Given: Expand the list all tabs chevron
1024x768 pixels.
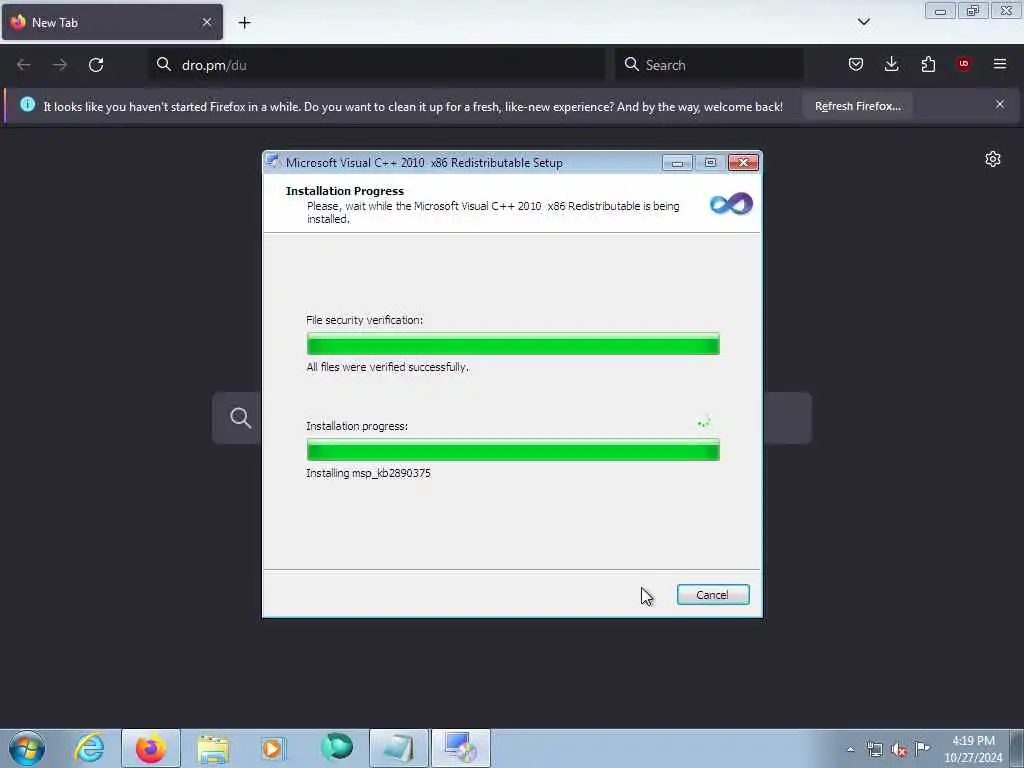Looking at the screenshot, I should [863, 22].
